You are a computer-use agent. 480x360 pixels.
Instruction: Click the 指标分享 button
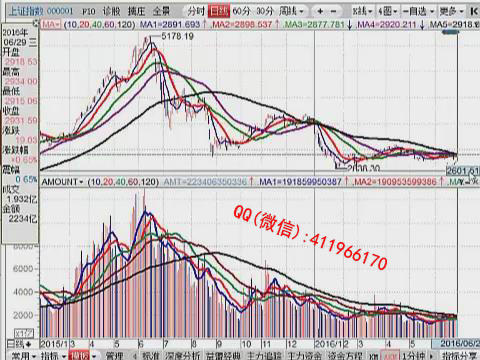pyautogui.click(x=460, y=355)
